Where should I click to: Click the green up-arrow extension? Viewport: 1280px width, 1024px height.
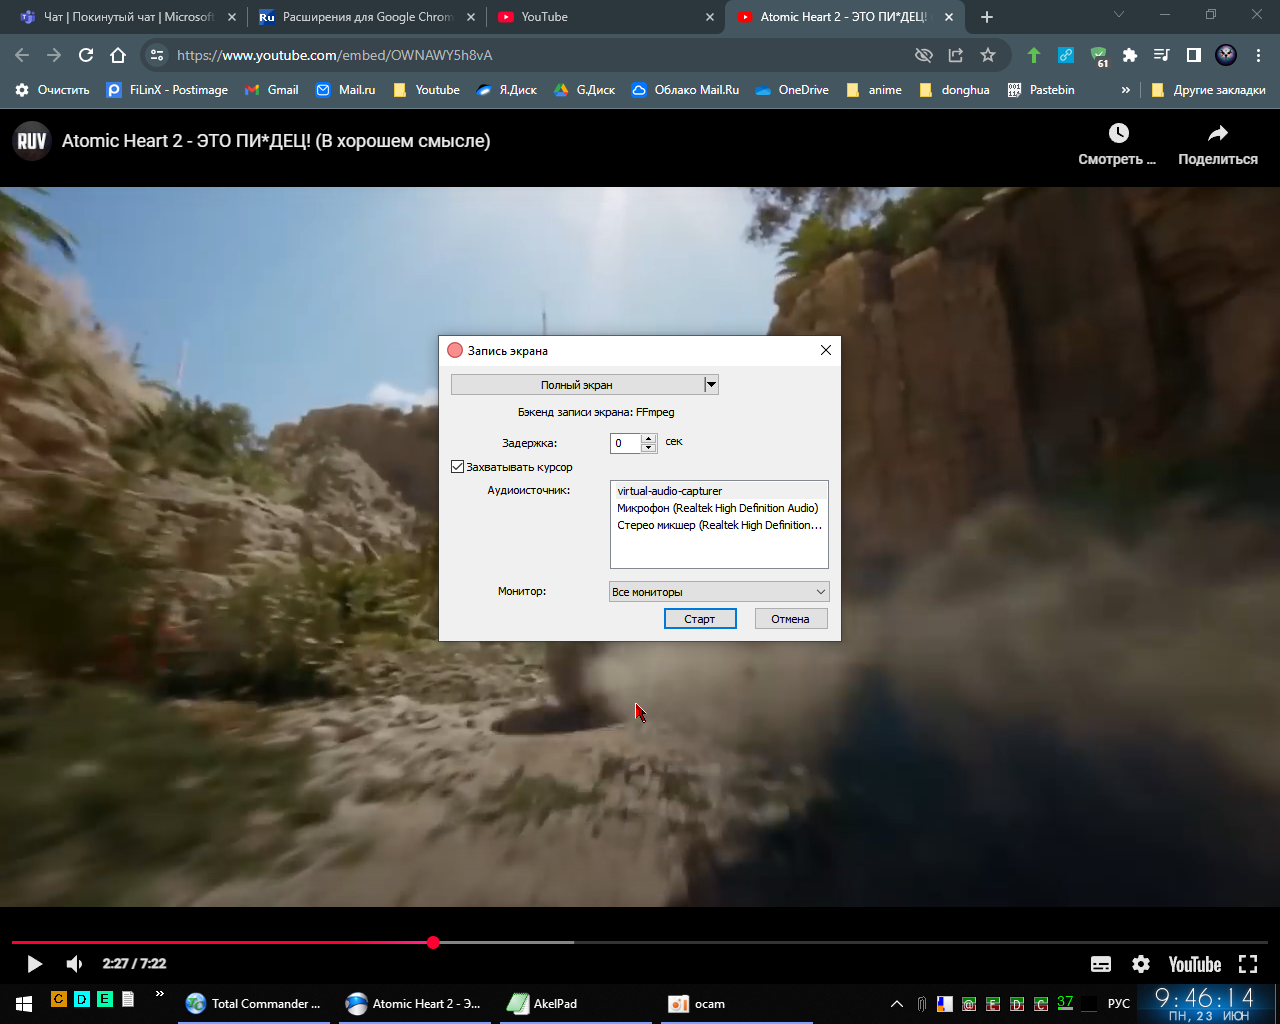(x=1034, y=55)
